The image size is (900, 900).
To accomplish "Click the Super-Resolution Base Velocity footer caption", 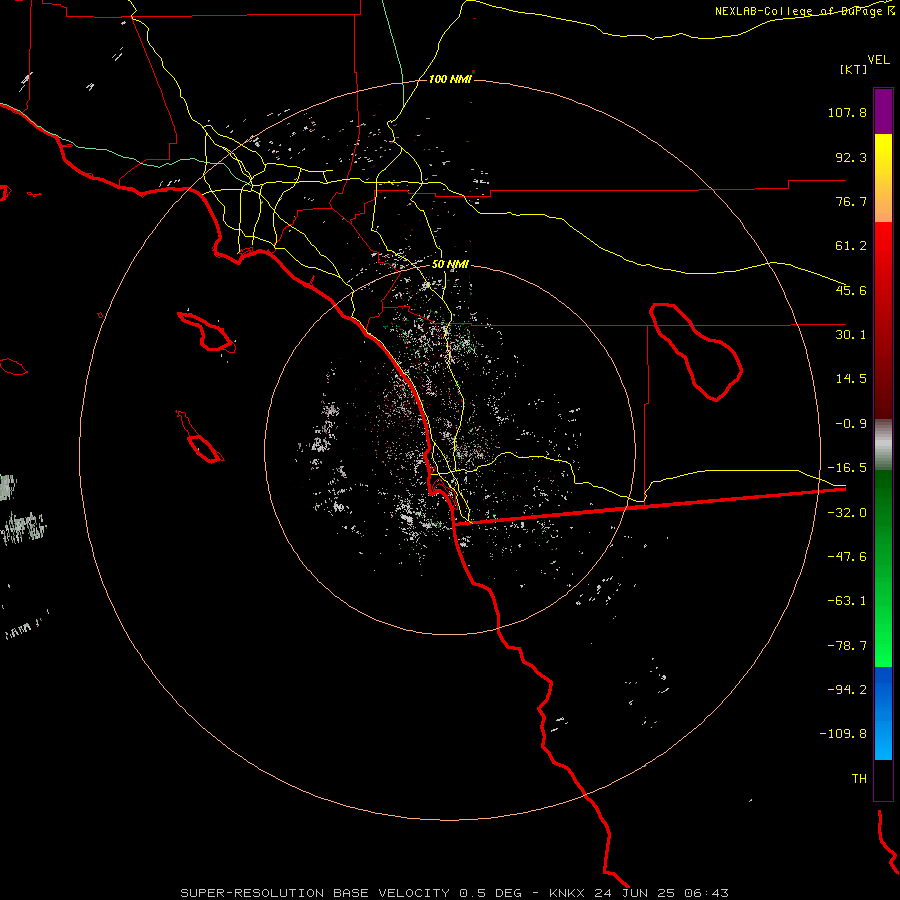I will tap(455, 893).
